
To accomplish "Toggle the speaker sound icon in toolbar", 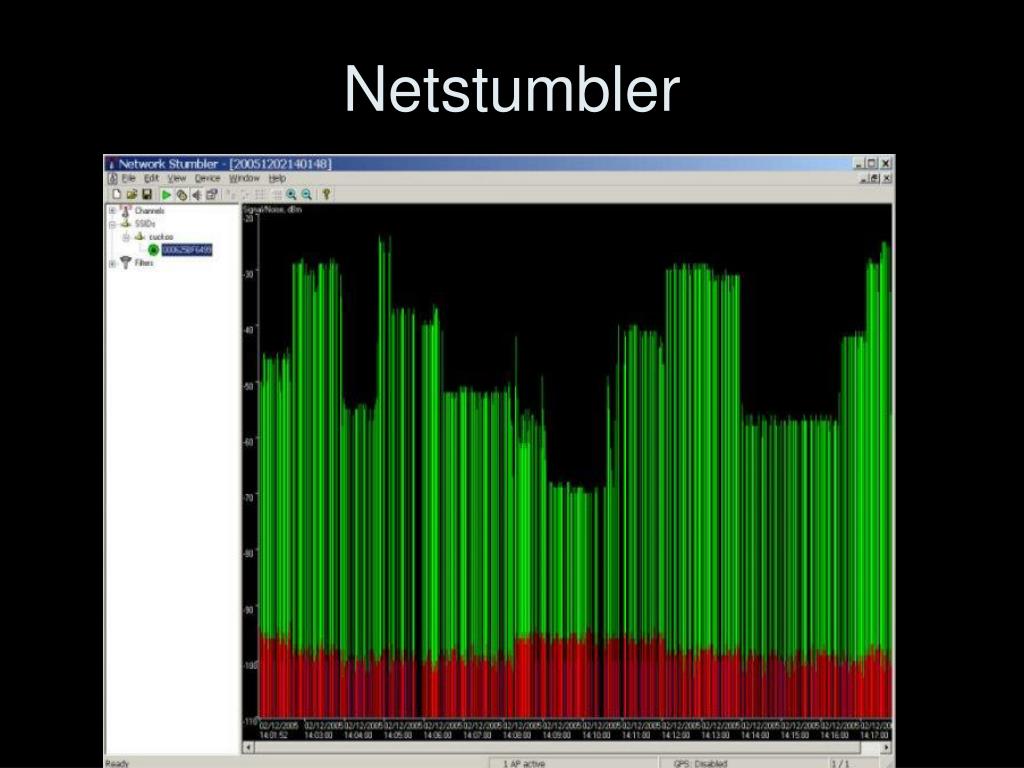I will [x=197, y=195].
